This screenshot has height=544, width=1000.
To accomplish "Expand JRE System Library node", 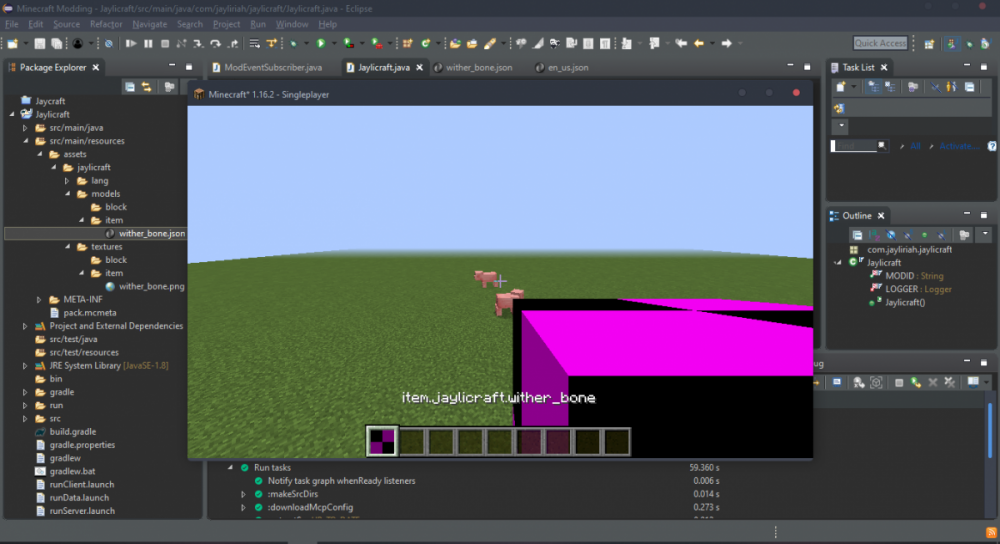I will (x=25, y=365).
